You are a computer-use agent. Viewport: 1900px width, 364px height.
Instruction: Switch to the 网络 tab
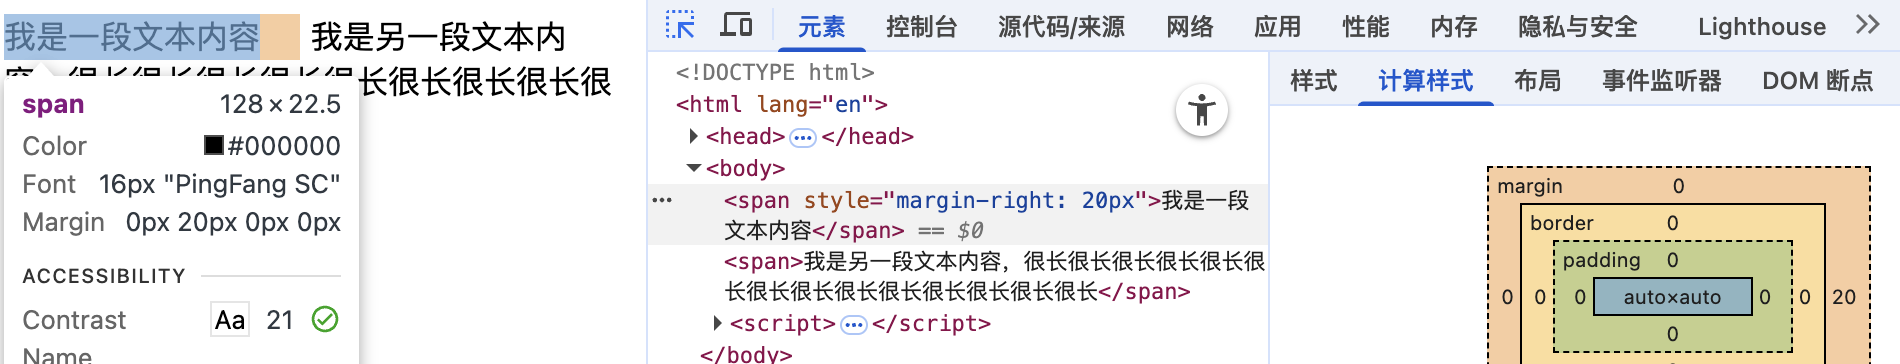(1189, 27)
